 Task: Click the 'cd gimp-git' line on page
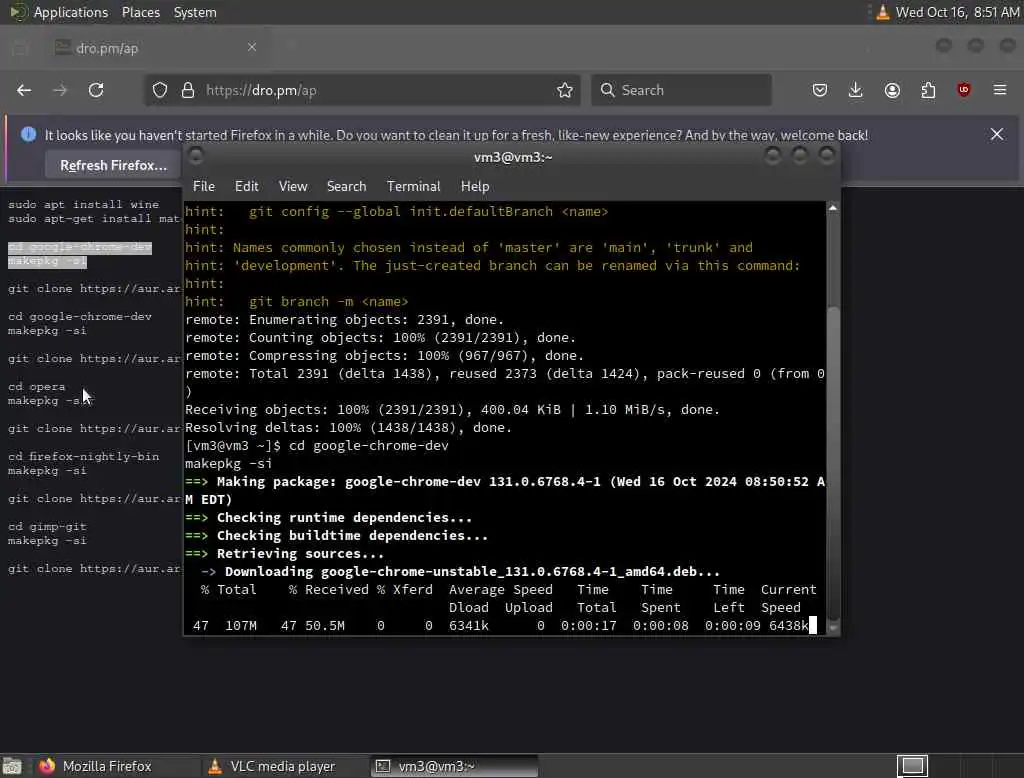47,527
